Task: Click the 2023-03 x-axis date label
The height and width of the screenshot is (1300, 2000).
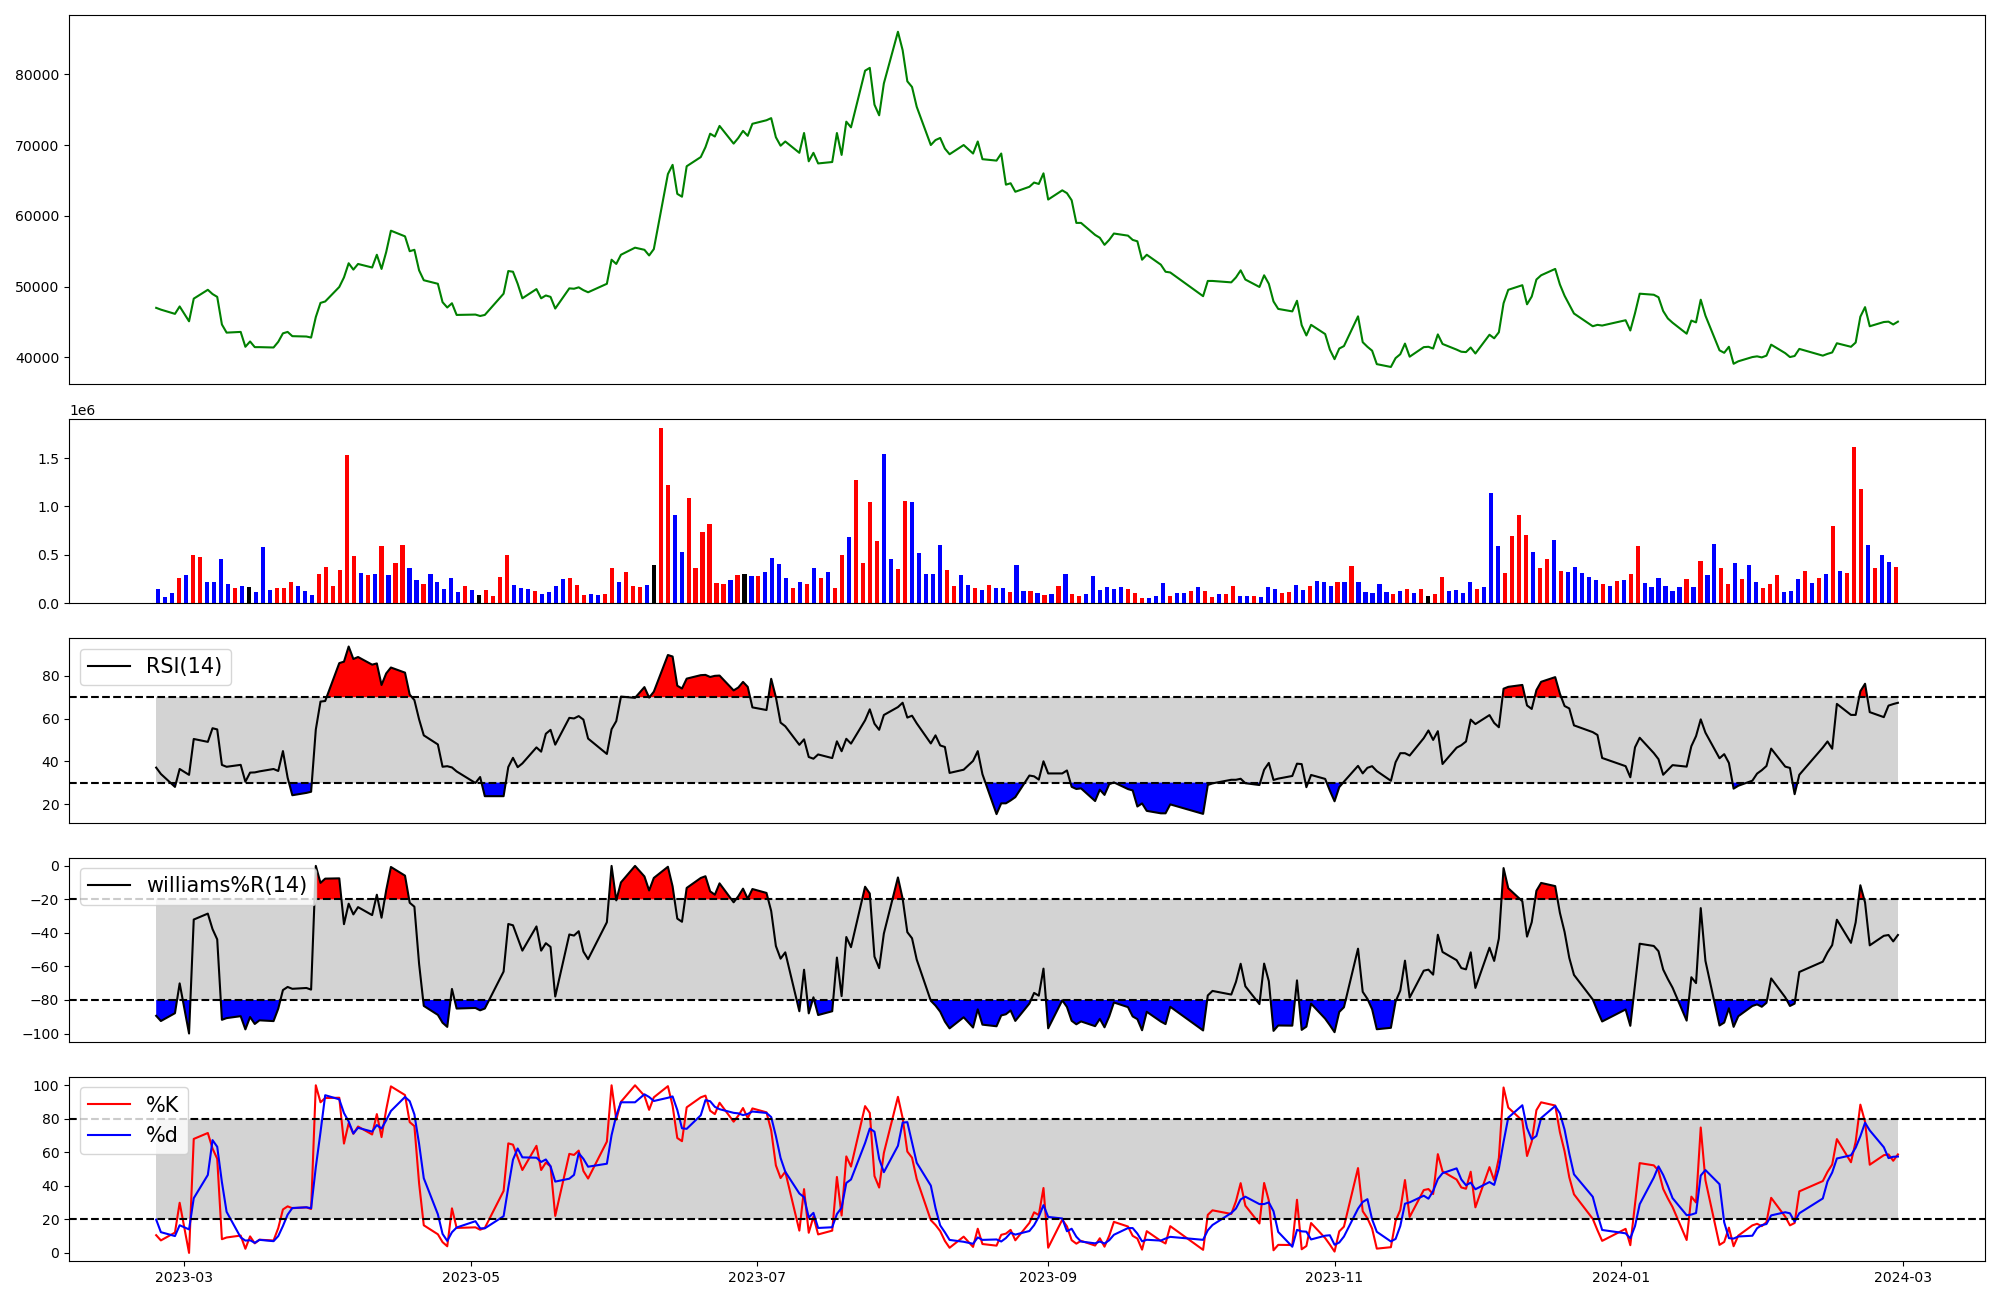Action: pyautogui.click(x=185, y=1277)
